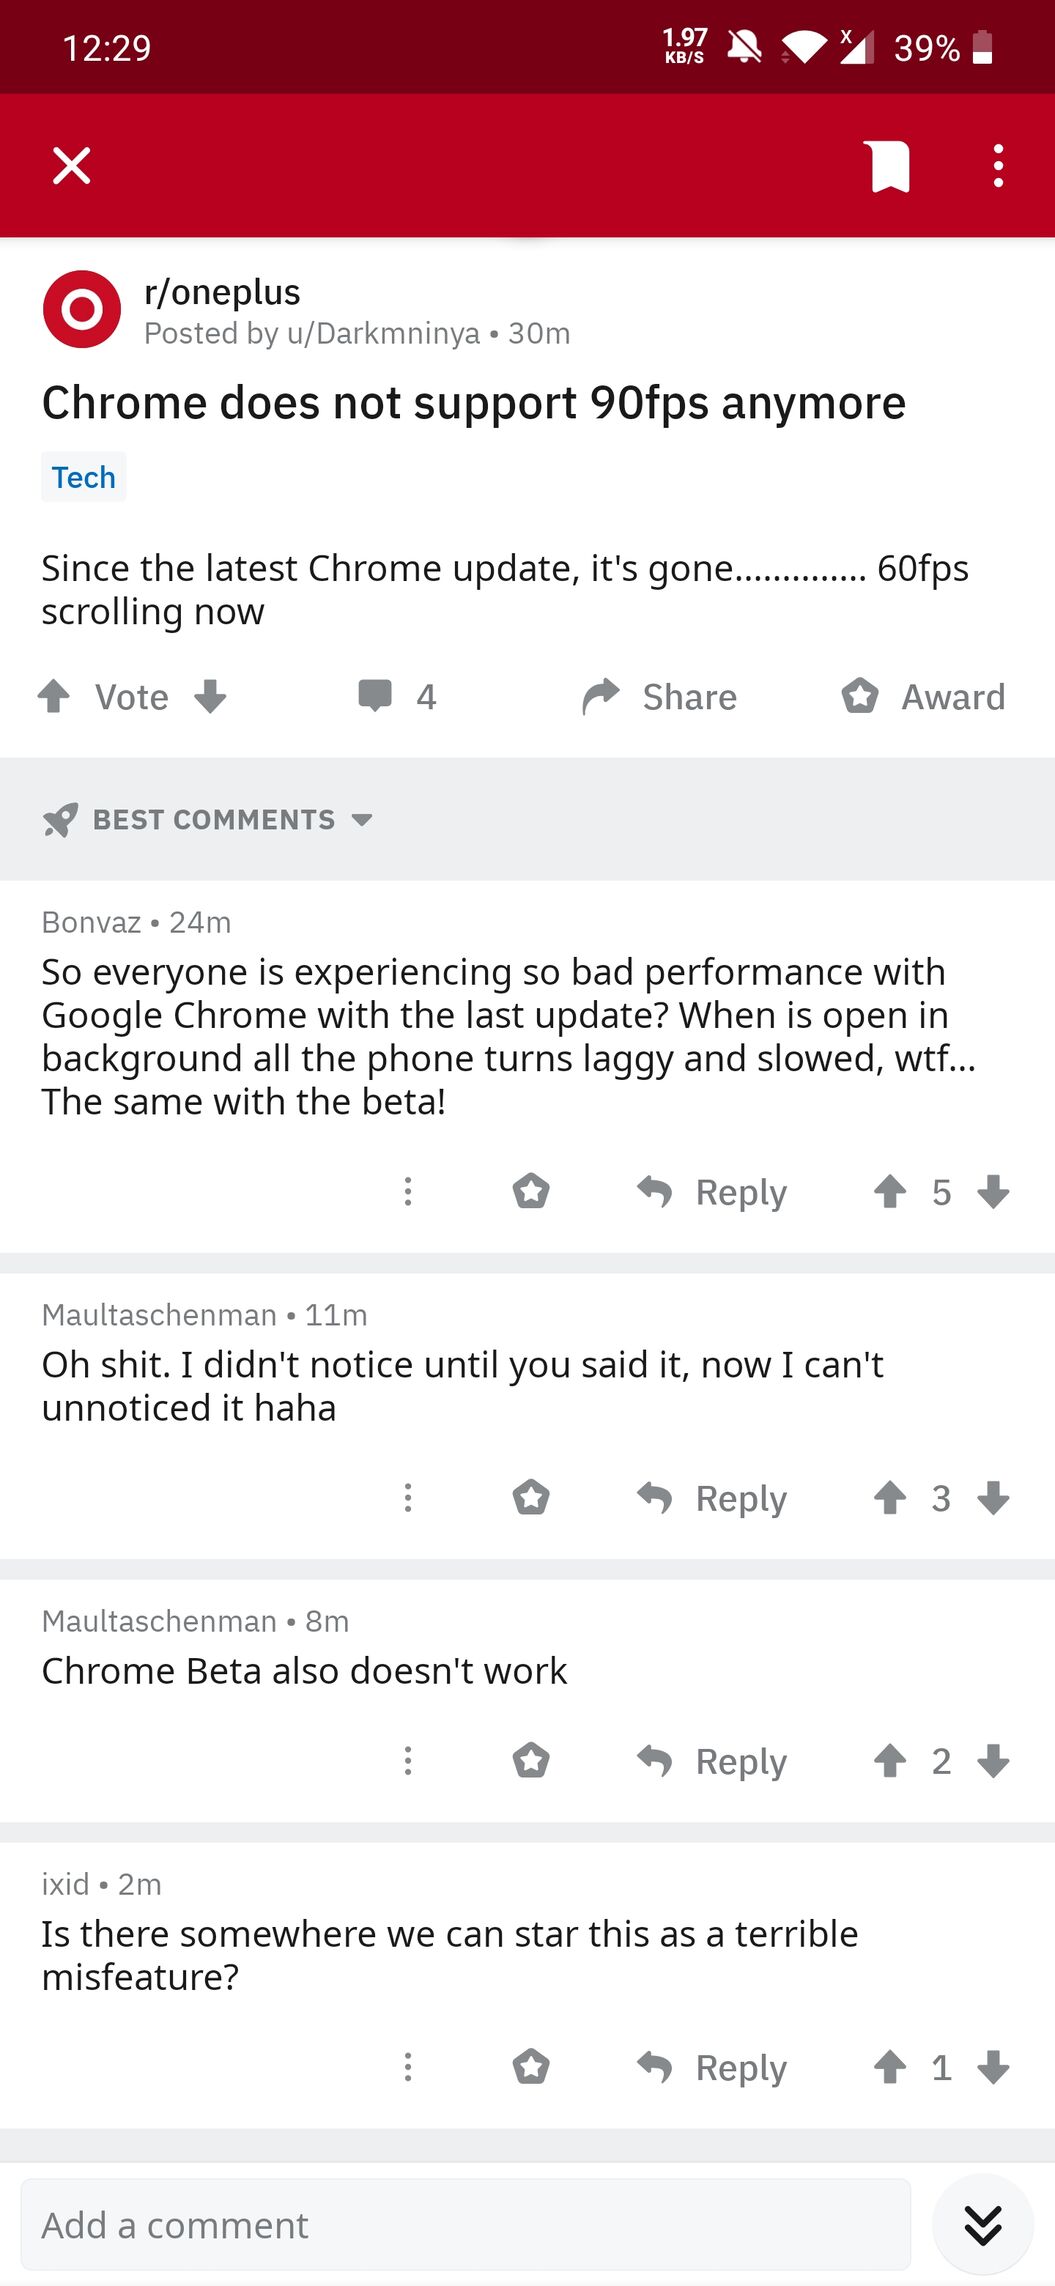
Task: Close the post view with the X
Action: (x=72, y=166)
